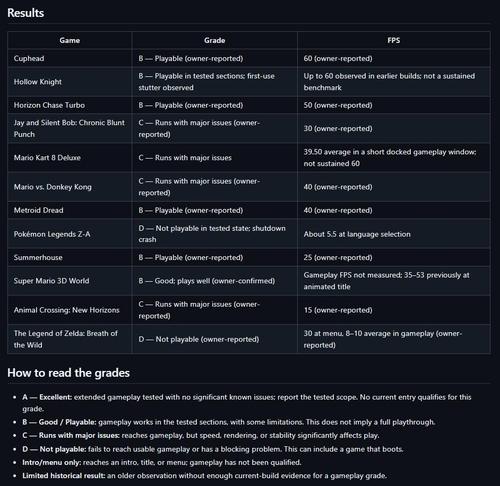The image size is (500, 486).
Task: Click the Intro/menu only bullet text
Action: [162, 462]
